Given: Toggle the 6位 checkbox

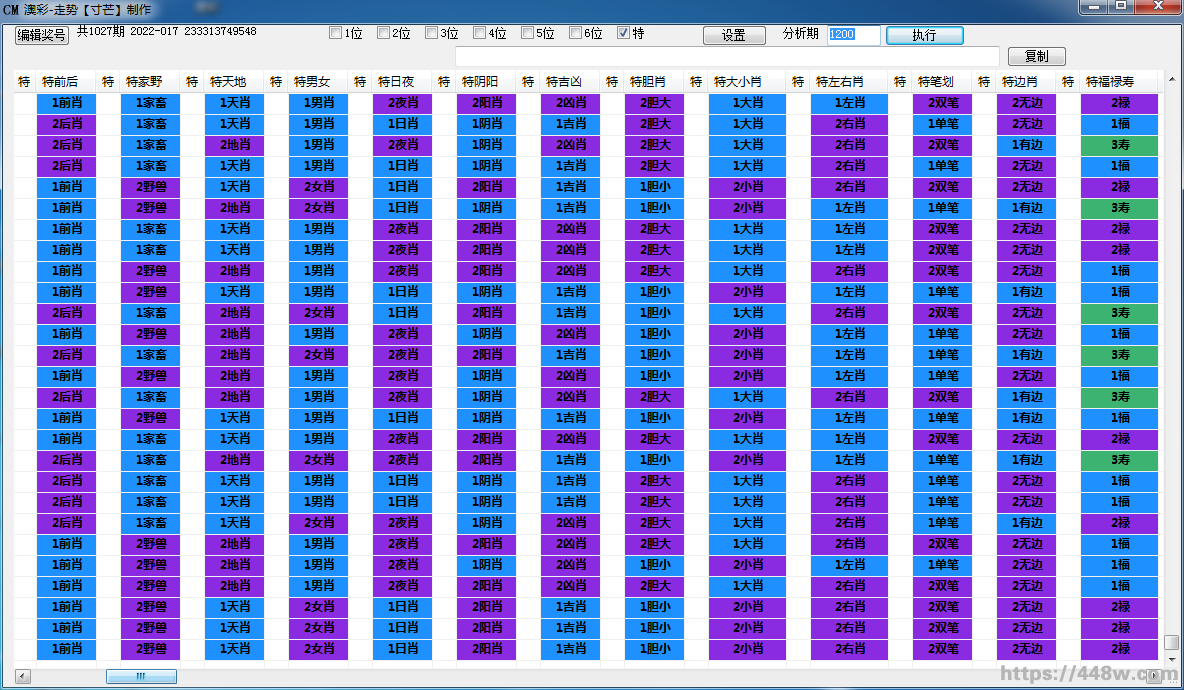Looking at the screenshot, I should (576, 33).
